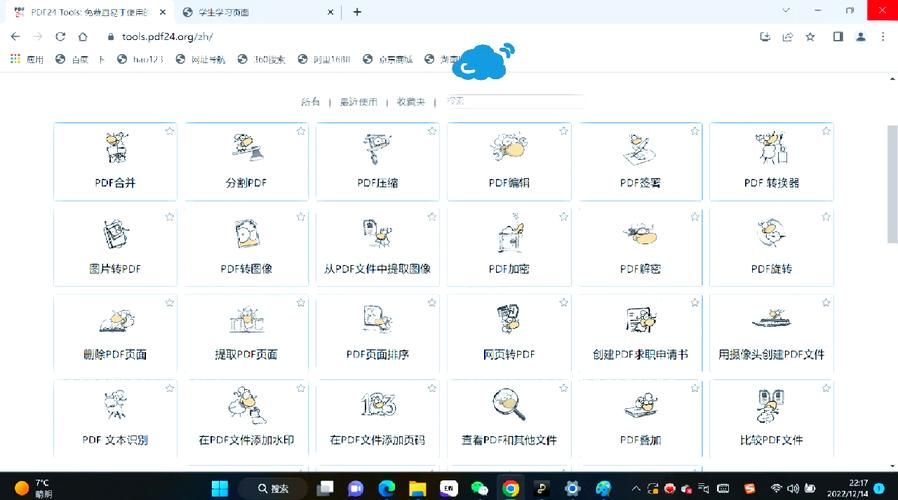Open a new browser tab
Screen dimensions: 898x500
pyautogui.click(x=357, y=12)
